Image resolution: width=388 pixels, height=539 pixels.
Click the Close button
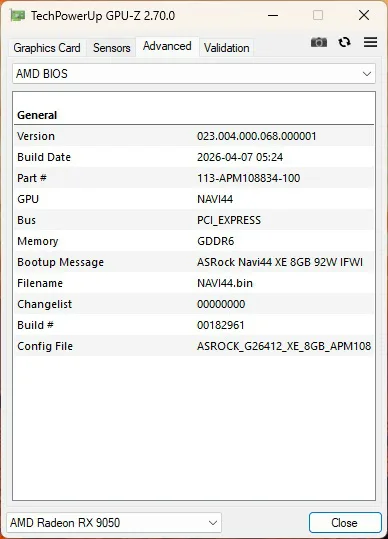point(345,523)
